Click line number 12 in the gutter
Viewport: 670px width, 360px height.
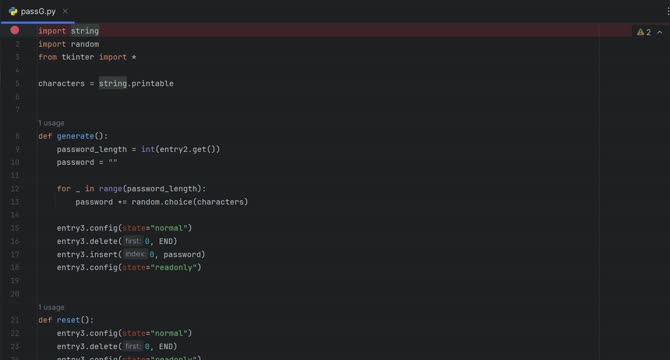[15, 189]
